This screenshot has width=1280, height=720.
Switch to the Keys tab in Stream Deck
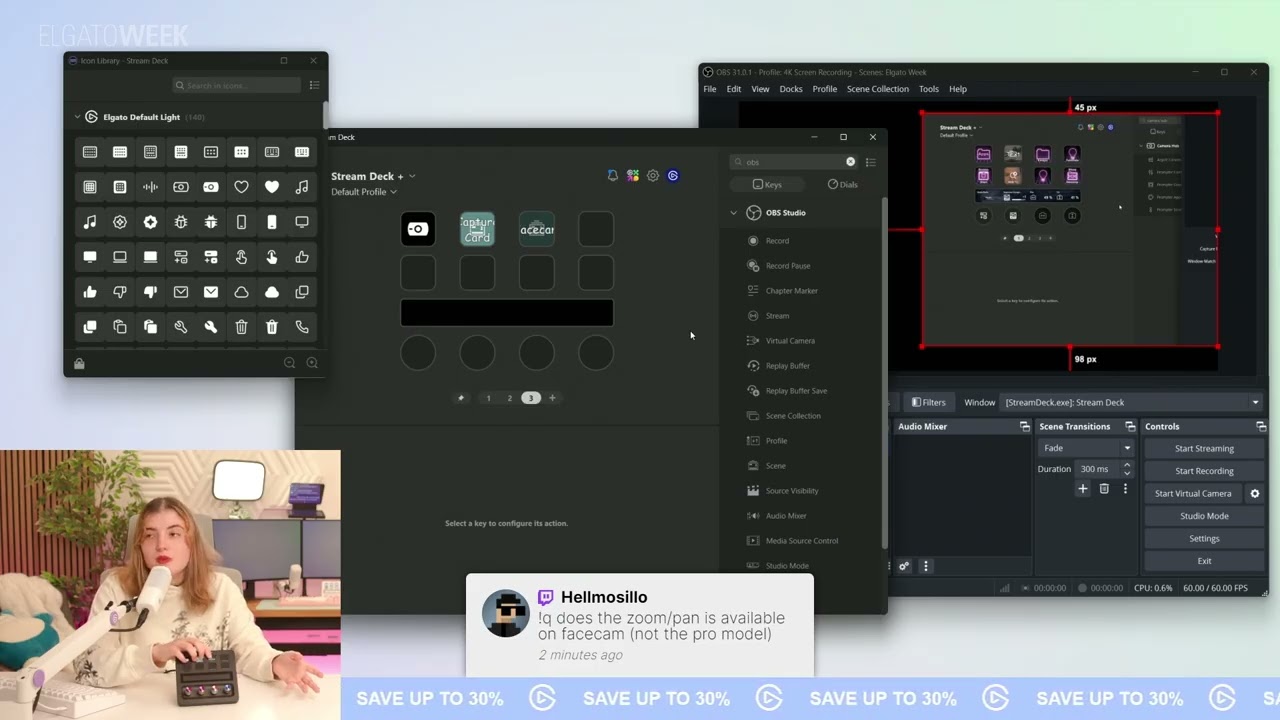coord(767,184)
